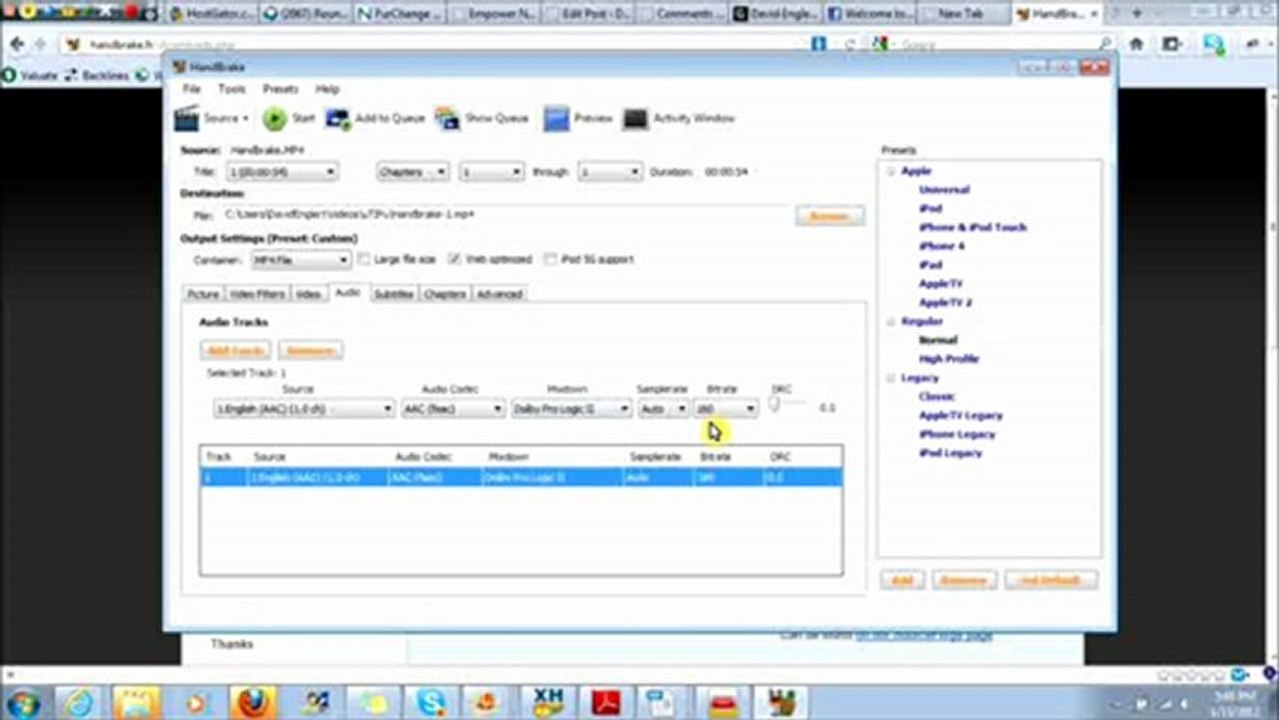Open the Audio Codec AAC dropdown
This screenshot has height=720, width=1279.
click(453, 408)
